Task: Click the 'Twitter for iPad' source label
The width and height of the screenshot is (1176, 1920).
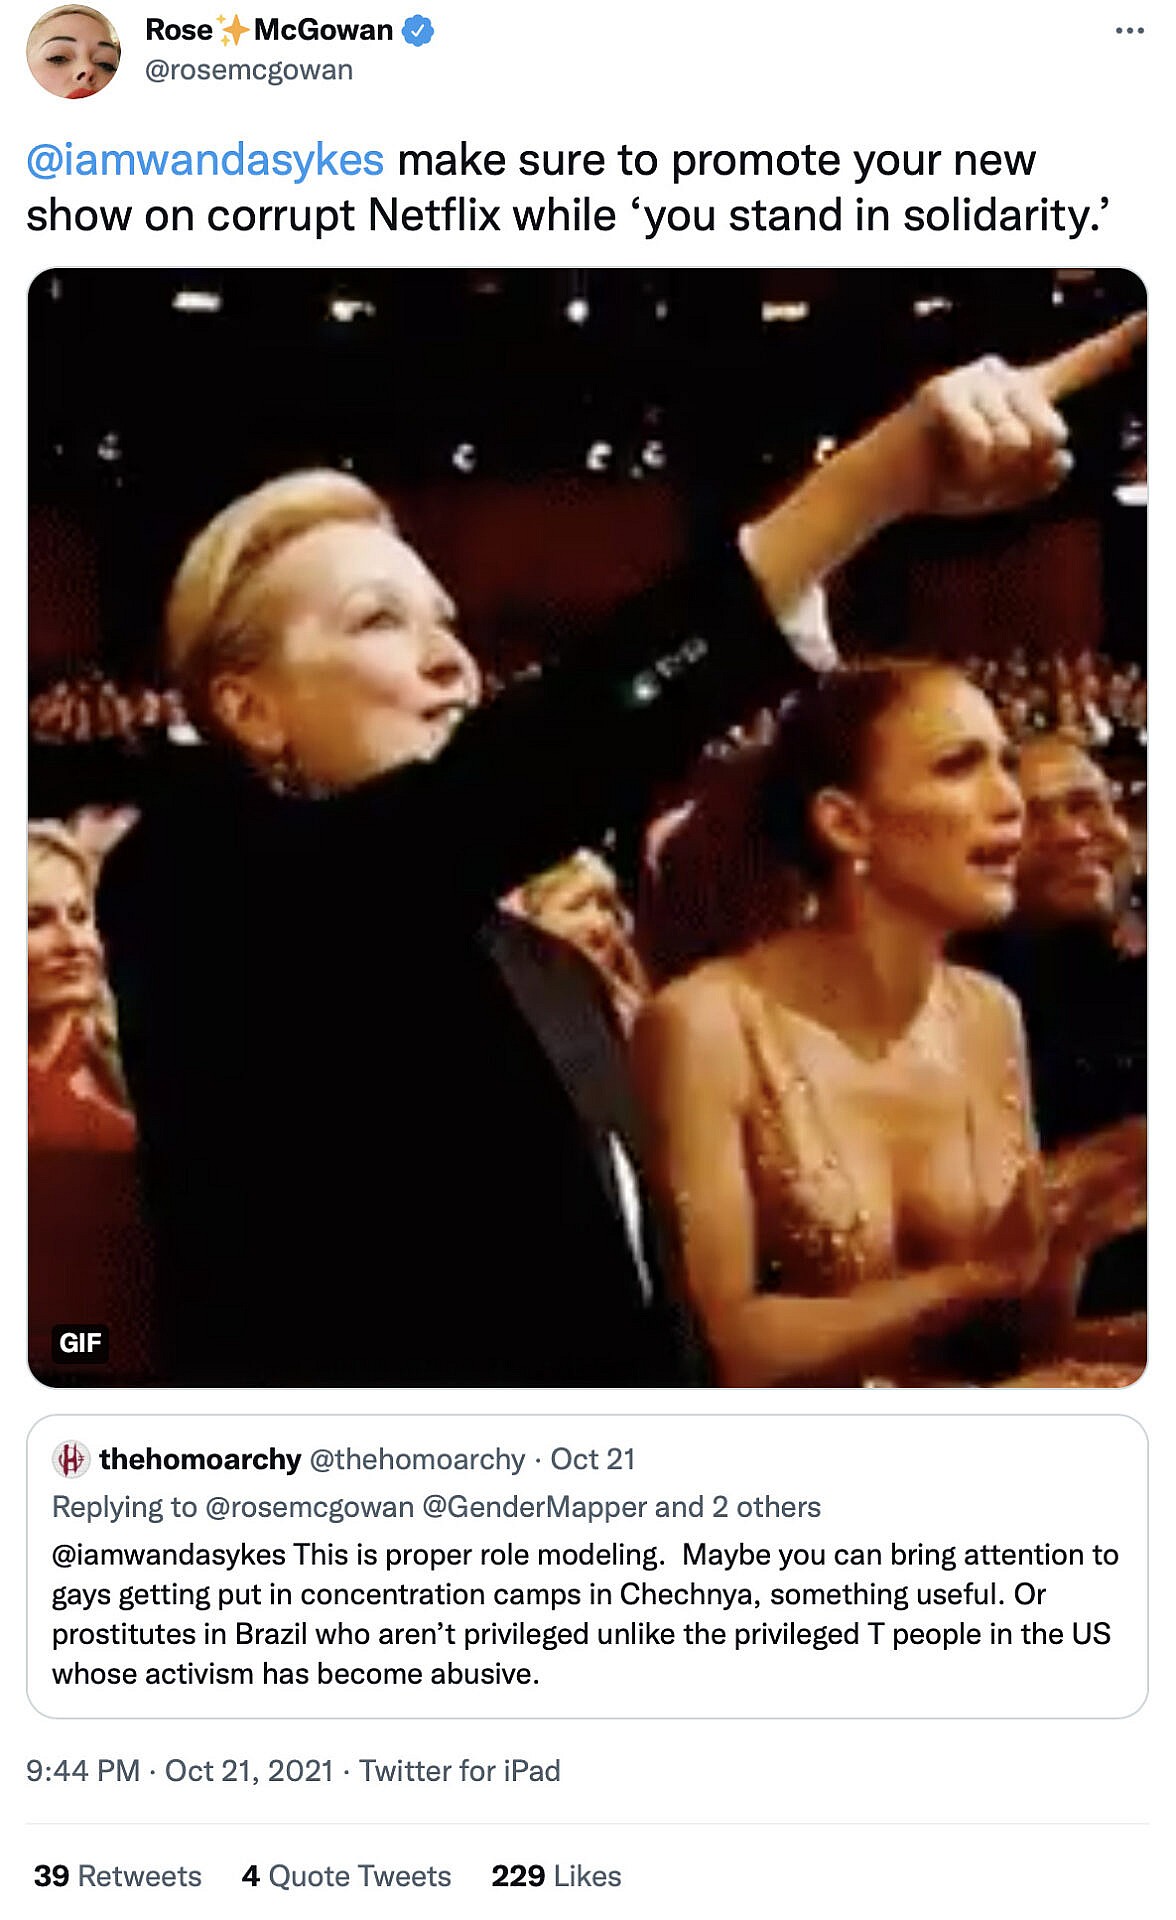Action: point(460,1771)
